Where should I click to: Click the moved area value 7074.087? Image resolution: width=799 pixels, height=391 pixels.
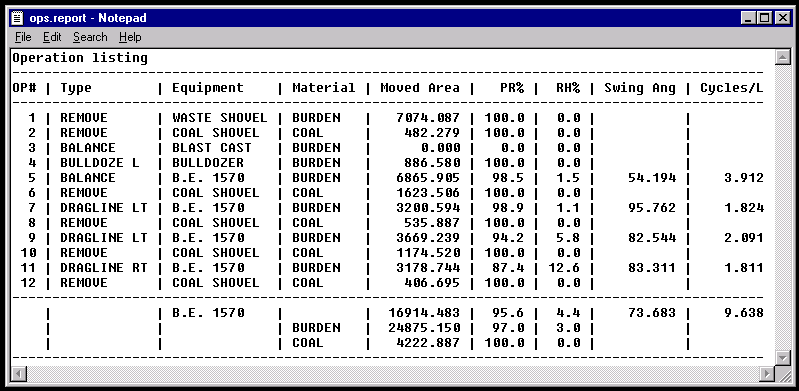(x=428, y=118)
